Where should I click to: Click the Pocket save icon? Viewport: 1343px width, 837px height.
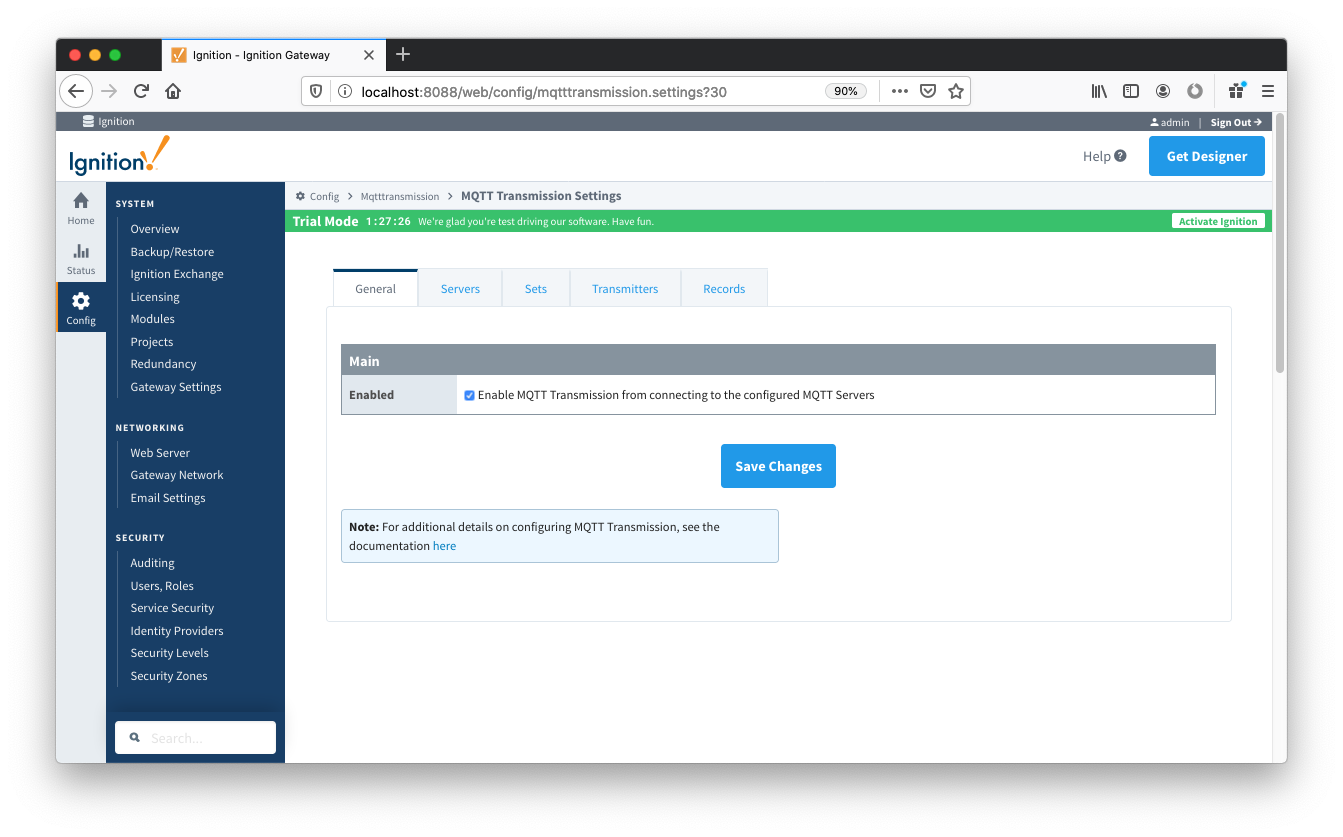tap(928, 91)
